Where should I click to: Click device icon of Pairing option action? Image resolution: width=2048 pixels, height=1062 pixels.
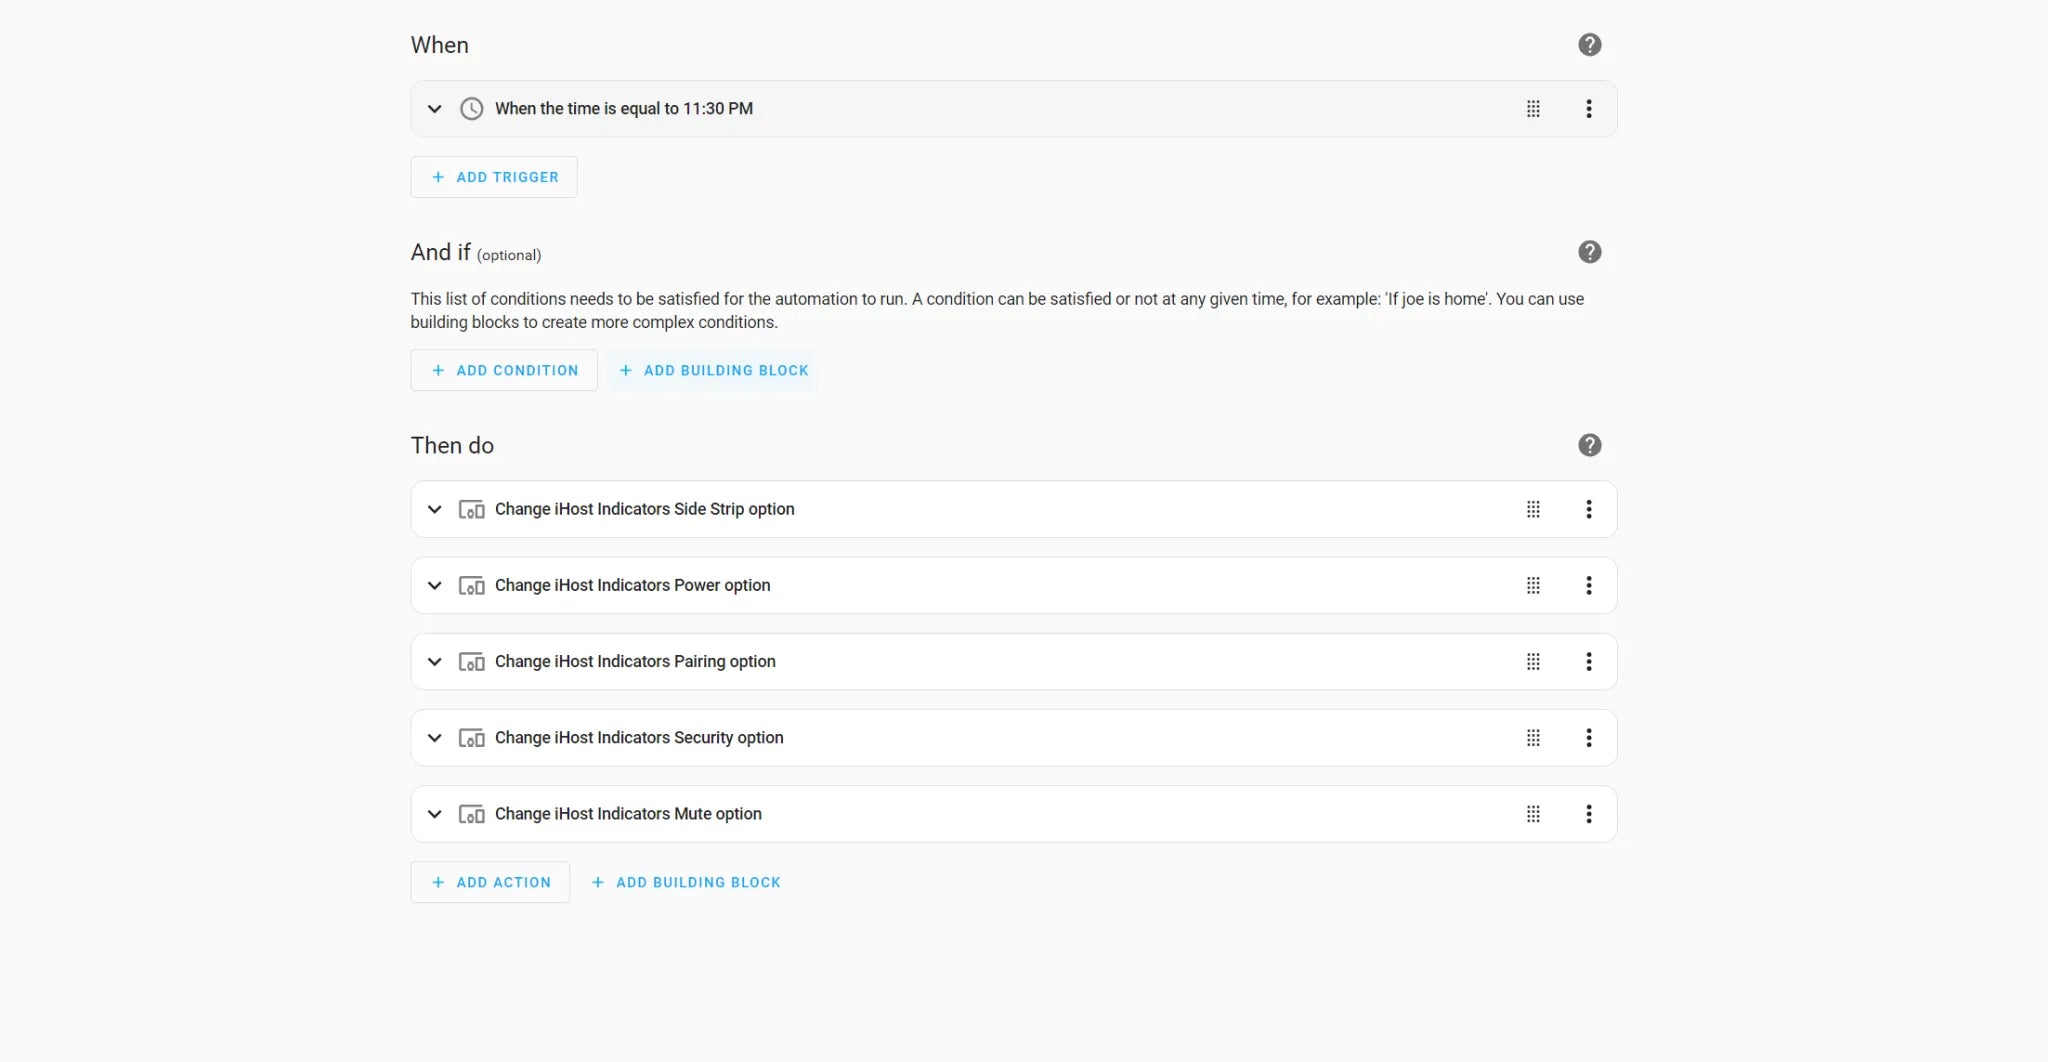point(471,661)
